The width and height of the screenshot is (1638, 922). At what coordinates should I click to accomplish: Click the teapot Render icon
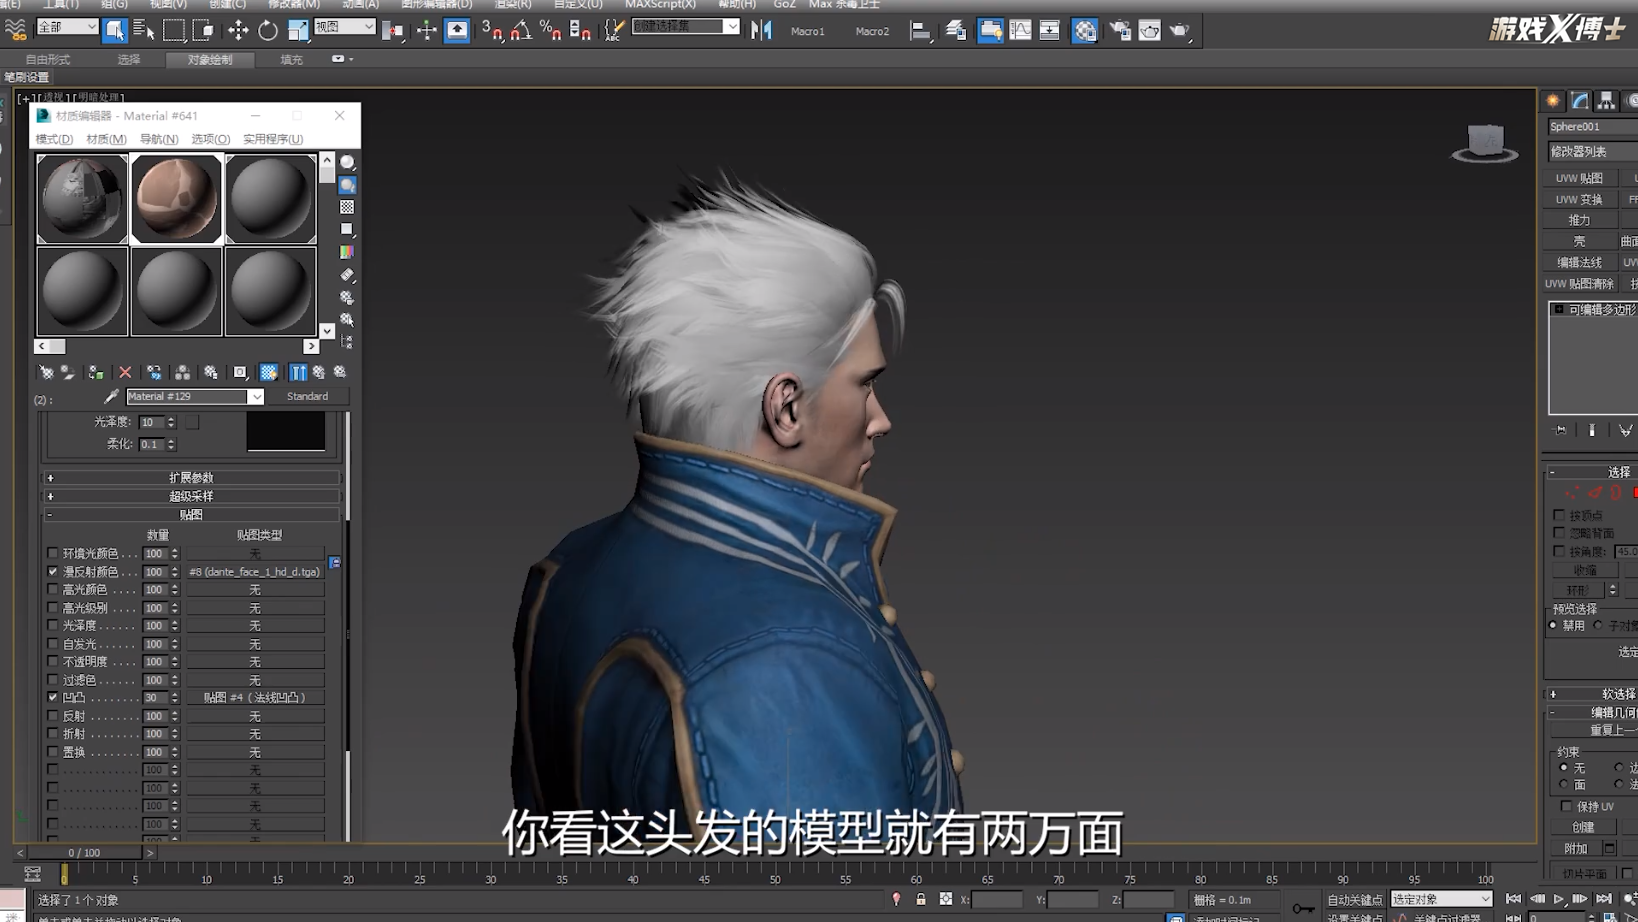click(x=1180, y=30)
